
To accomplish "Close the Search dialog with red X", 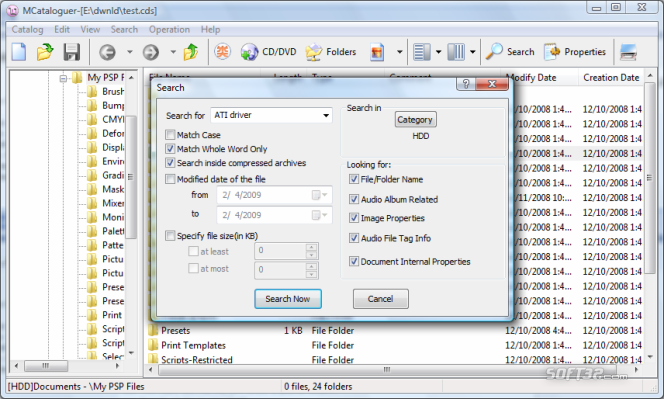I will [x=492, y=84].
